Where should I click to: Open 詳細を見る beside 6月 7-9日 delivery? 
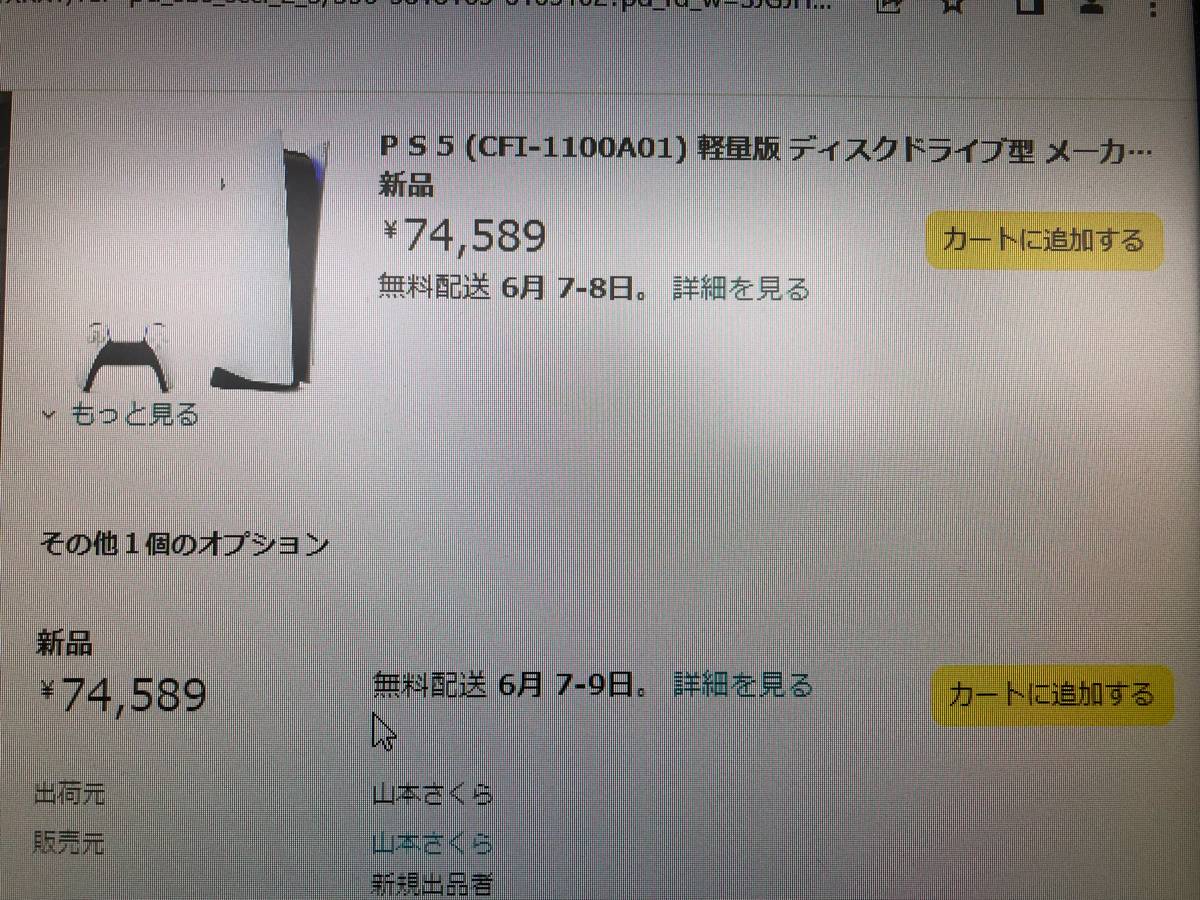(742, 685)
